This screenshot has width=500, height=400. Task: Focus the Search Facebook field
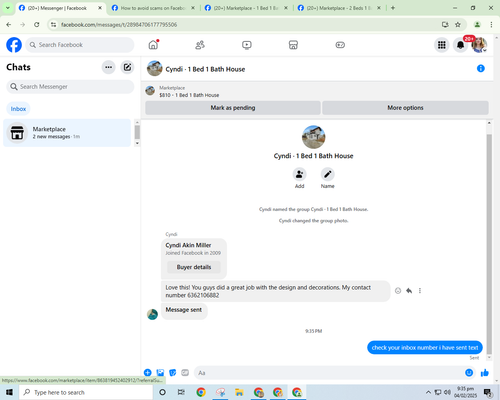(x=80, y=45)
